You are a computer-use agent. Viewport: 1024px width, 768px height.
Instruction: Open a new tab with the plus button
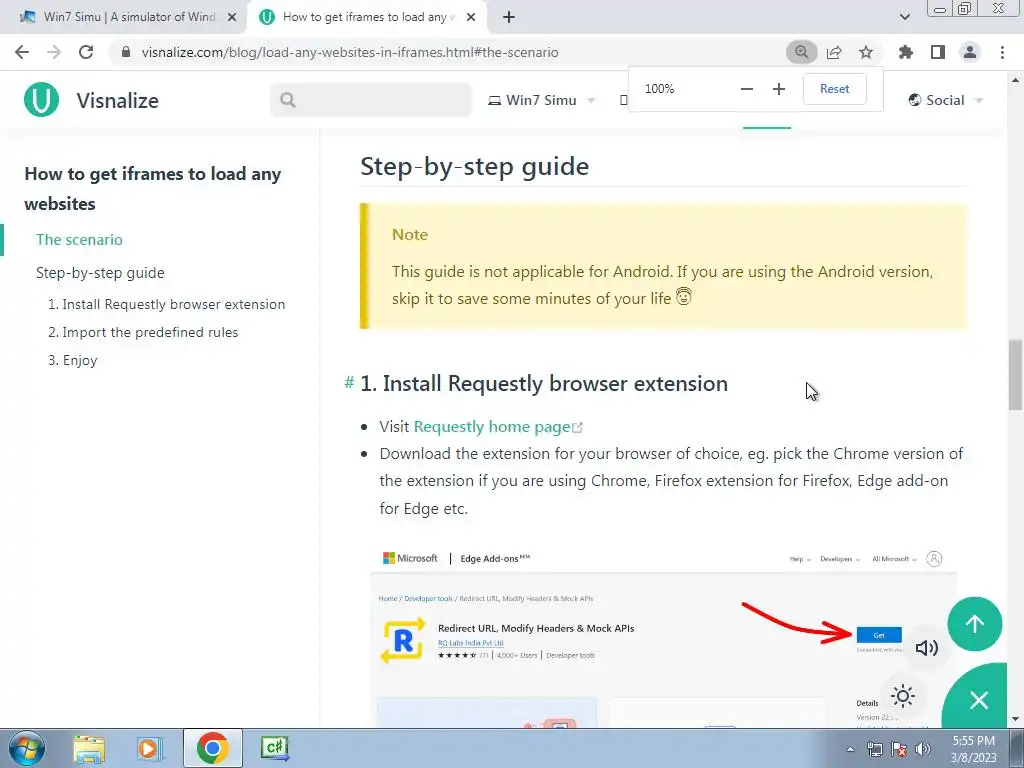(509, 18)
